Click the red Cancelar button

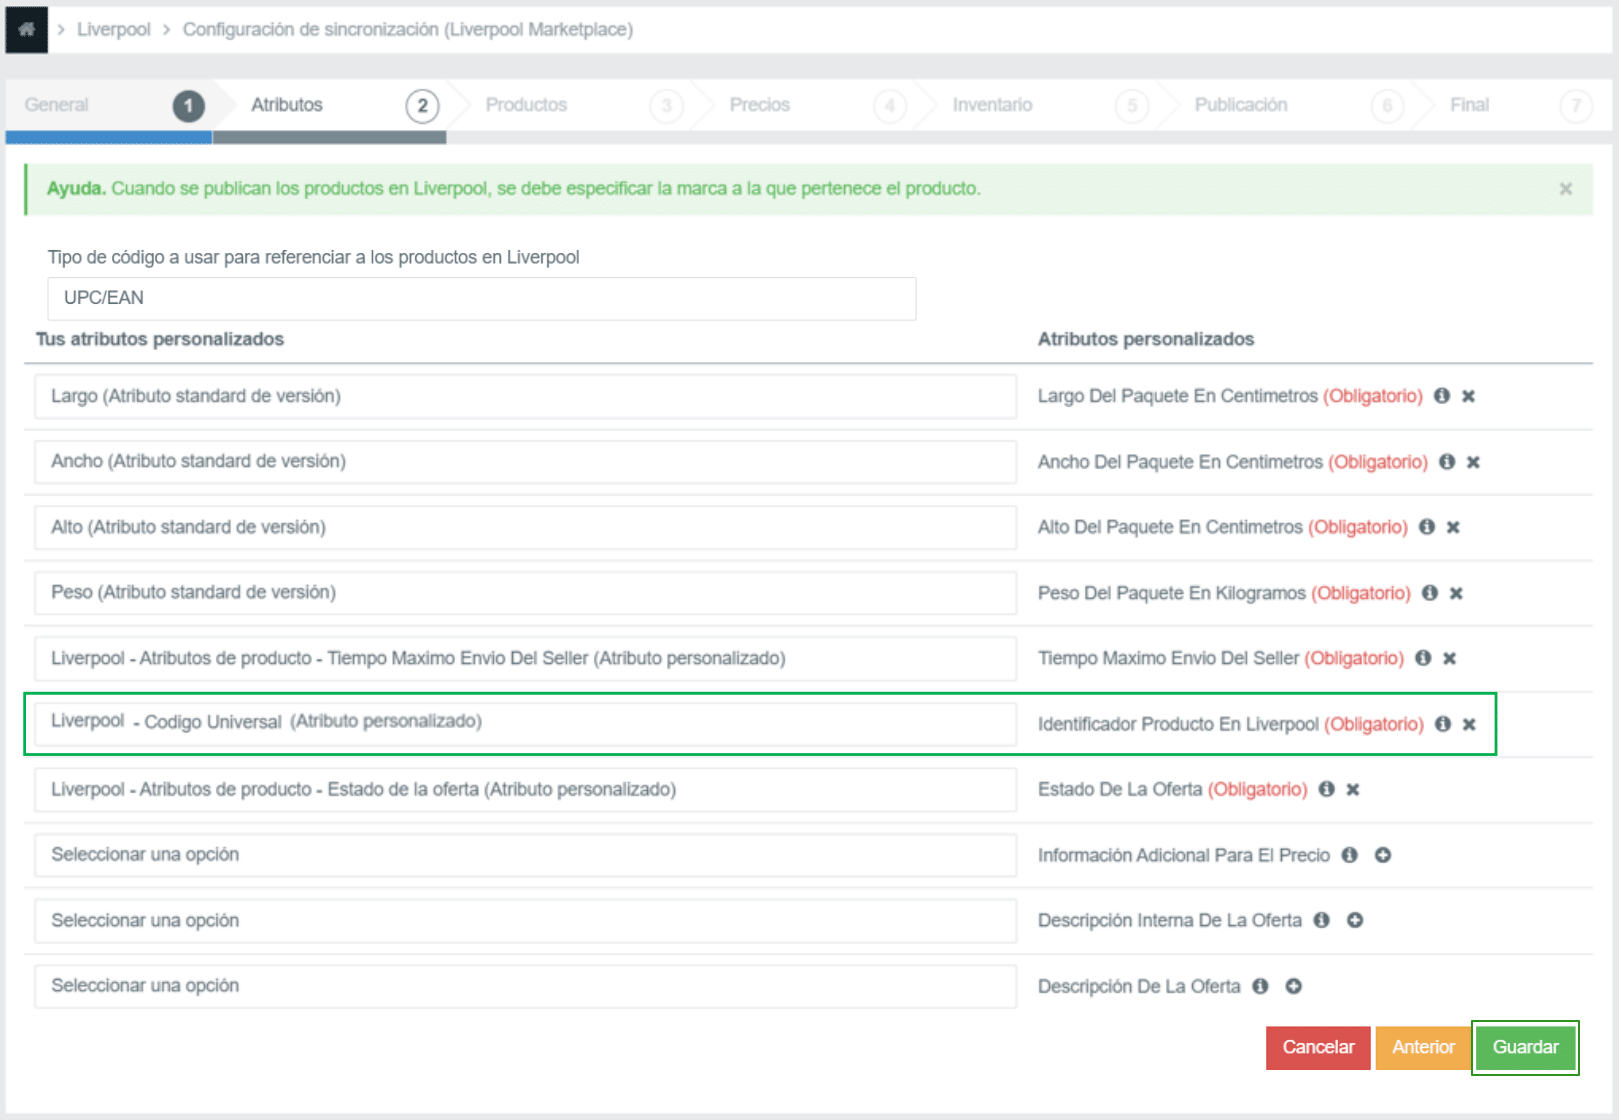1318,1048
